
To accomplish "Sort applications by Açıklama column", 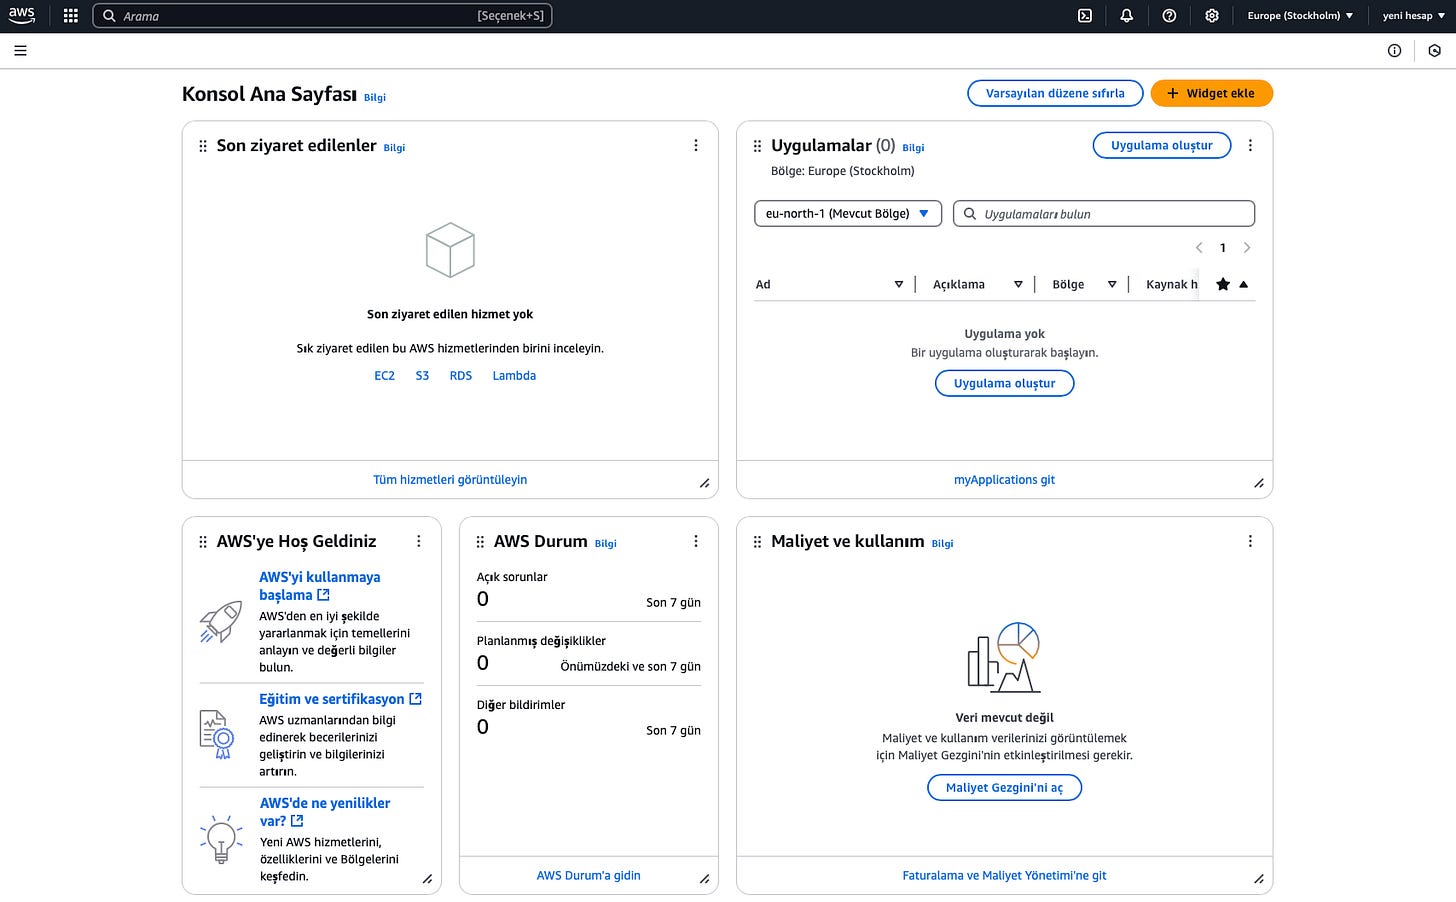I will 1018,285.
